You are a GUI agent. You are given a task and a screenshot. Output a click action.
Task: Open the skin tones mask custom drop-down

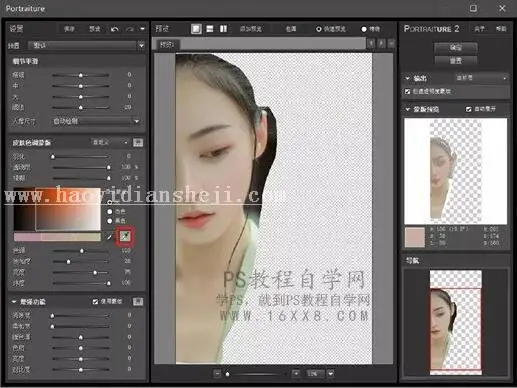click(x=110, y=143)
